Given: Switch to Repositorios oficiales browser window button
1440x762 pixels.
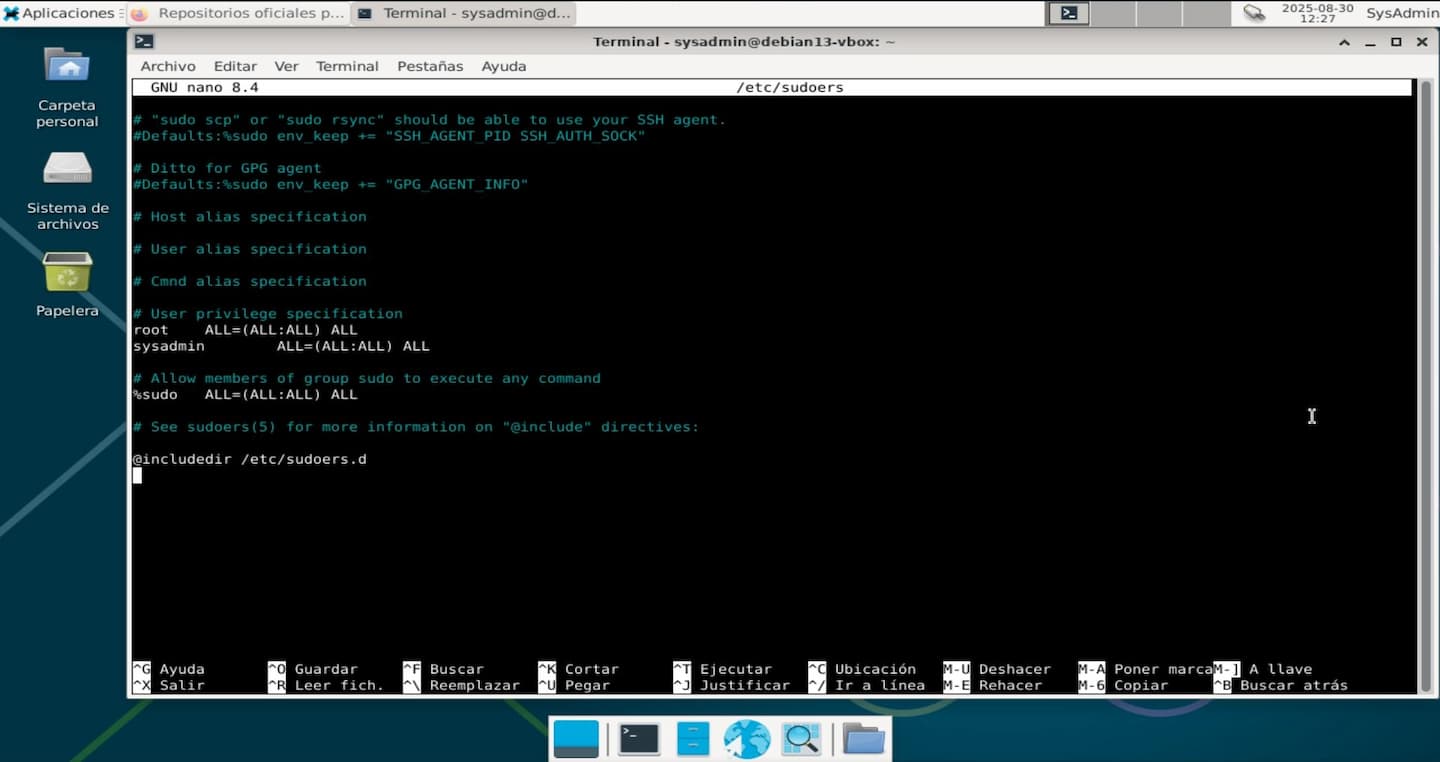Looking at the screenshot, I should pyautogui.click(x=238, y=13).
